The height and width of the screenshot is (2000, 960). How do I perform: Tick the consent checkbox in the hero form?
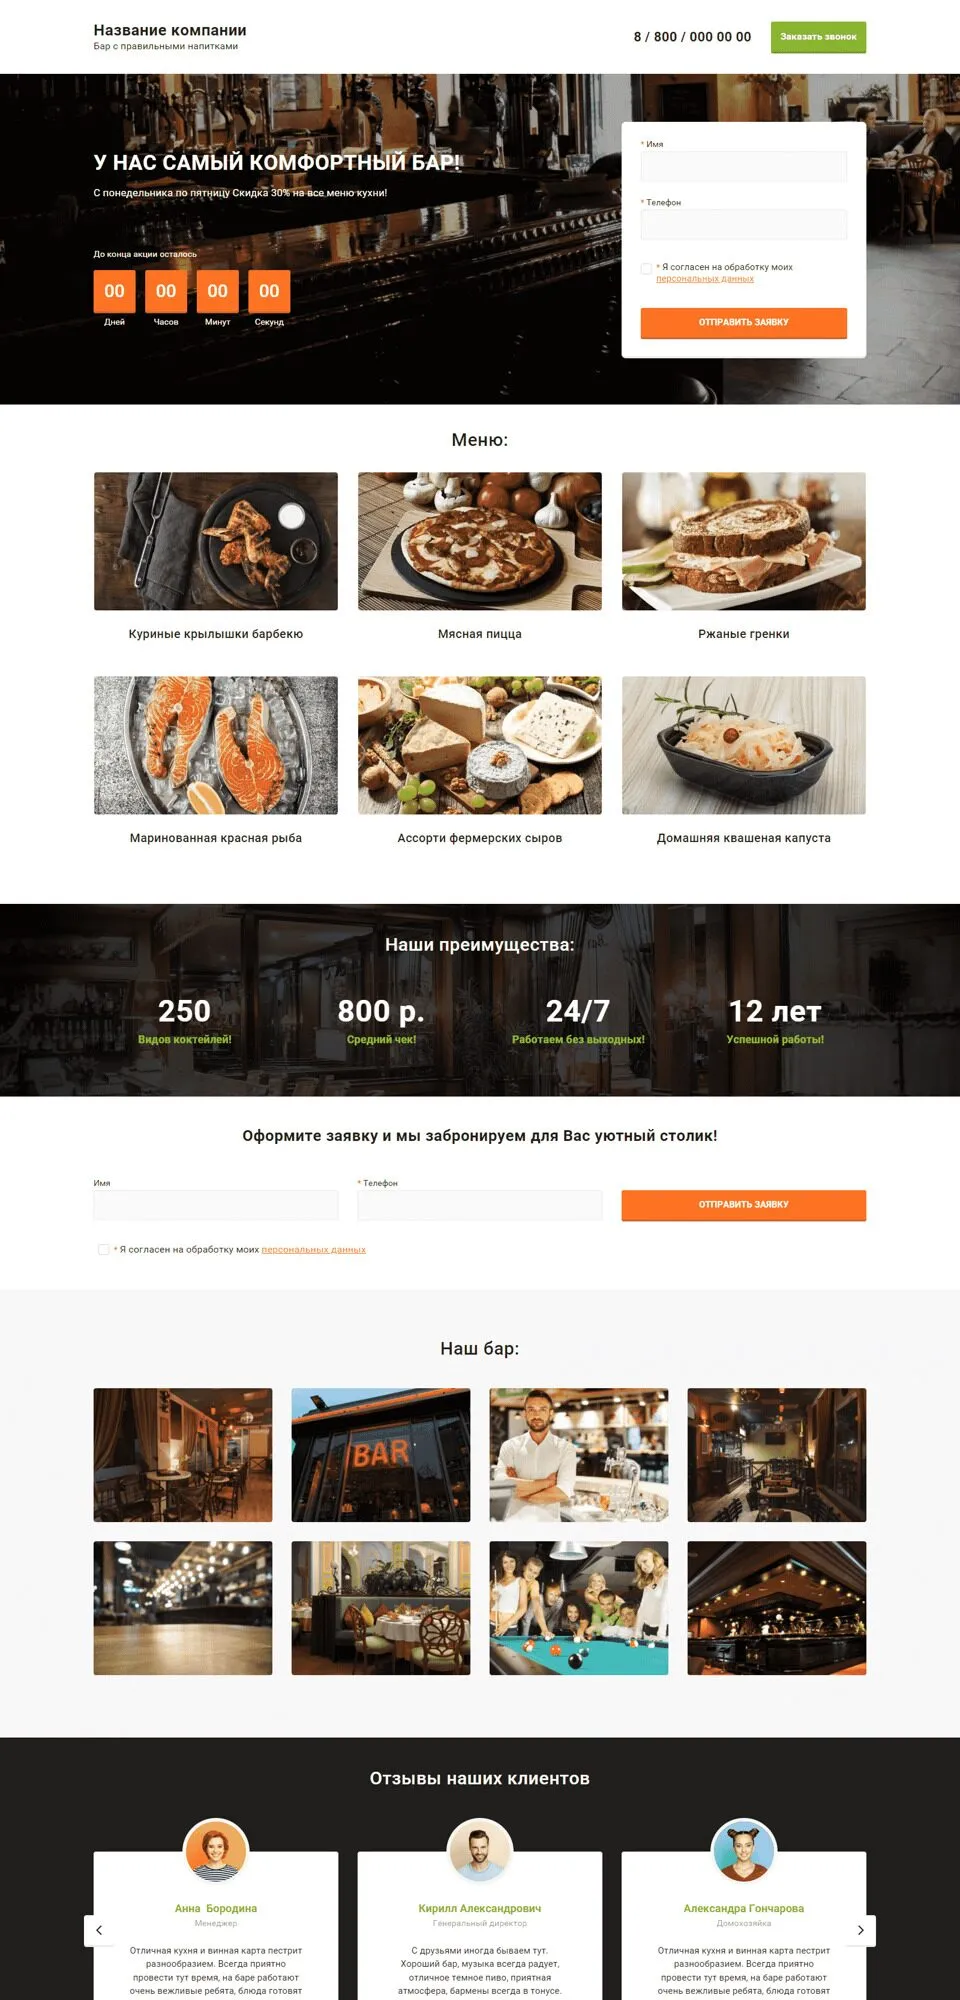pos(646,268)
